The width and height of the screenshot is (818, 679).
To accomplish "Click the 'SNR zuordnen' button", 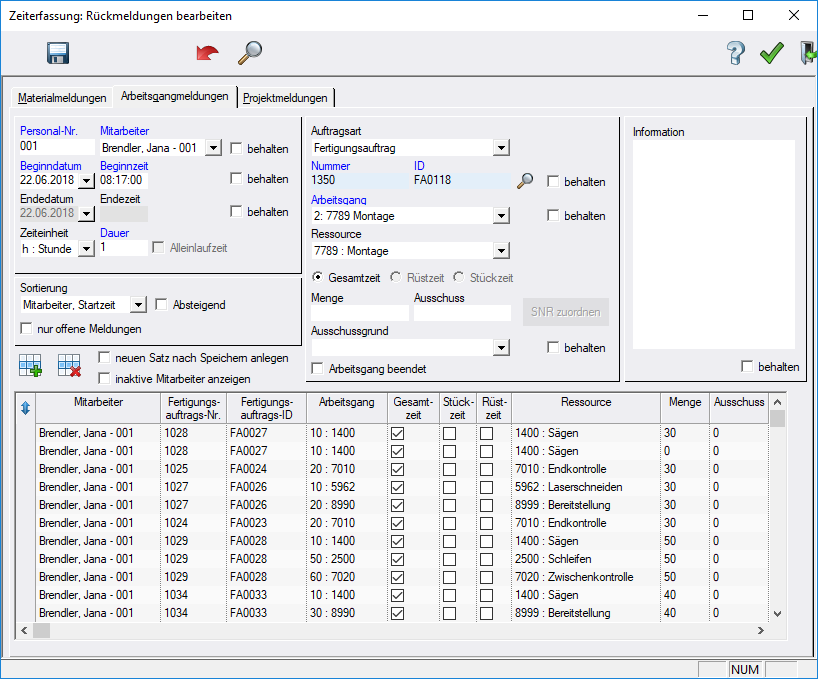I will point(565,312).
